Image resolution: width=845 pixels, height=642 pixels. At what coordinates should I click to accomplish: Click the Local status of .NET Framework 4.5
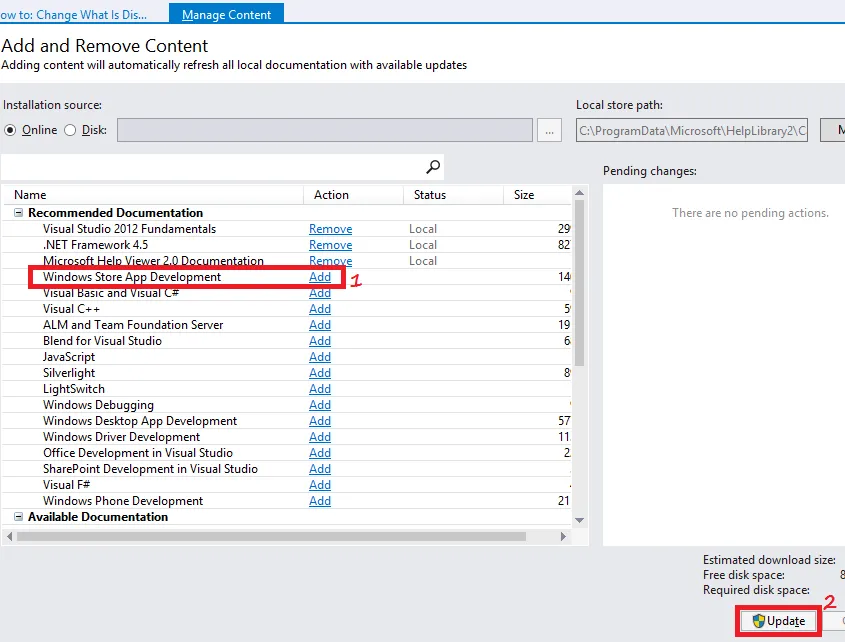422,245
